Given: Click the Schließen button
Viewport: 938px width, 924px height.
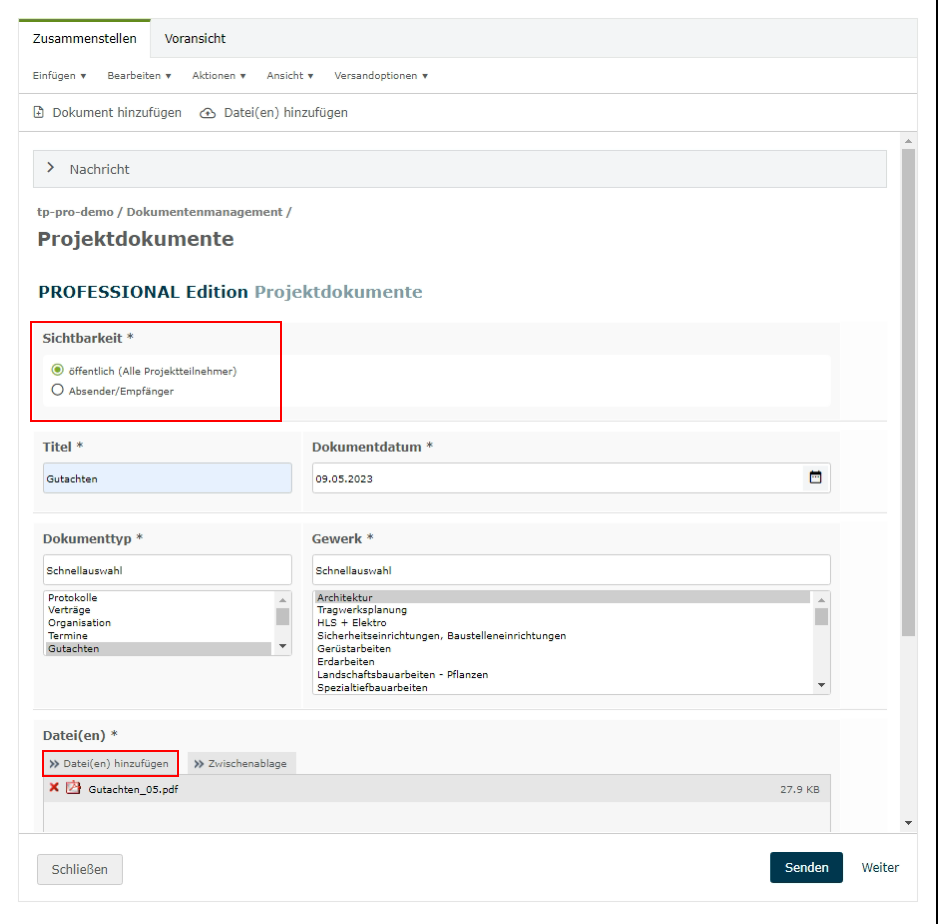Looking at the screenshot, I should pos(79,870).
